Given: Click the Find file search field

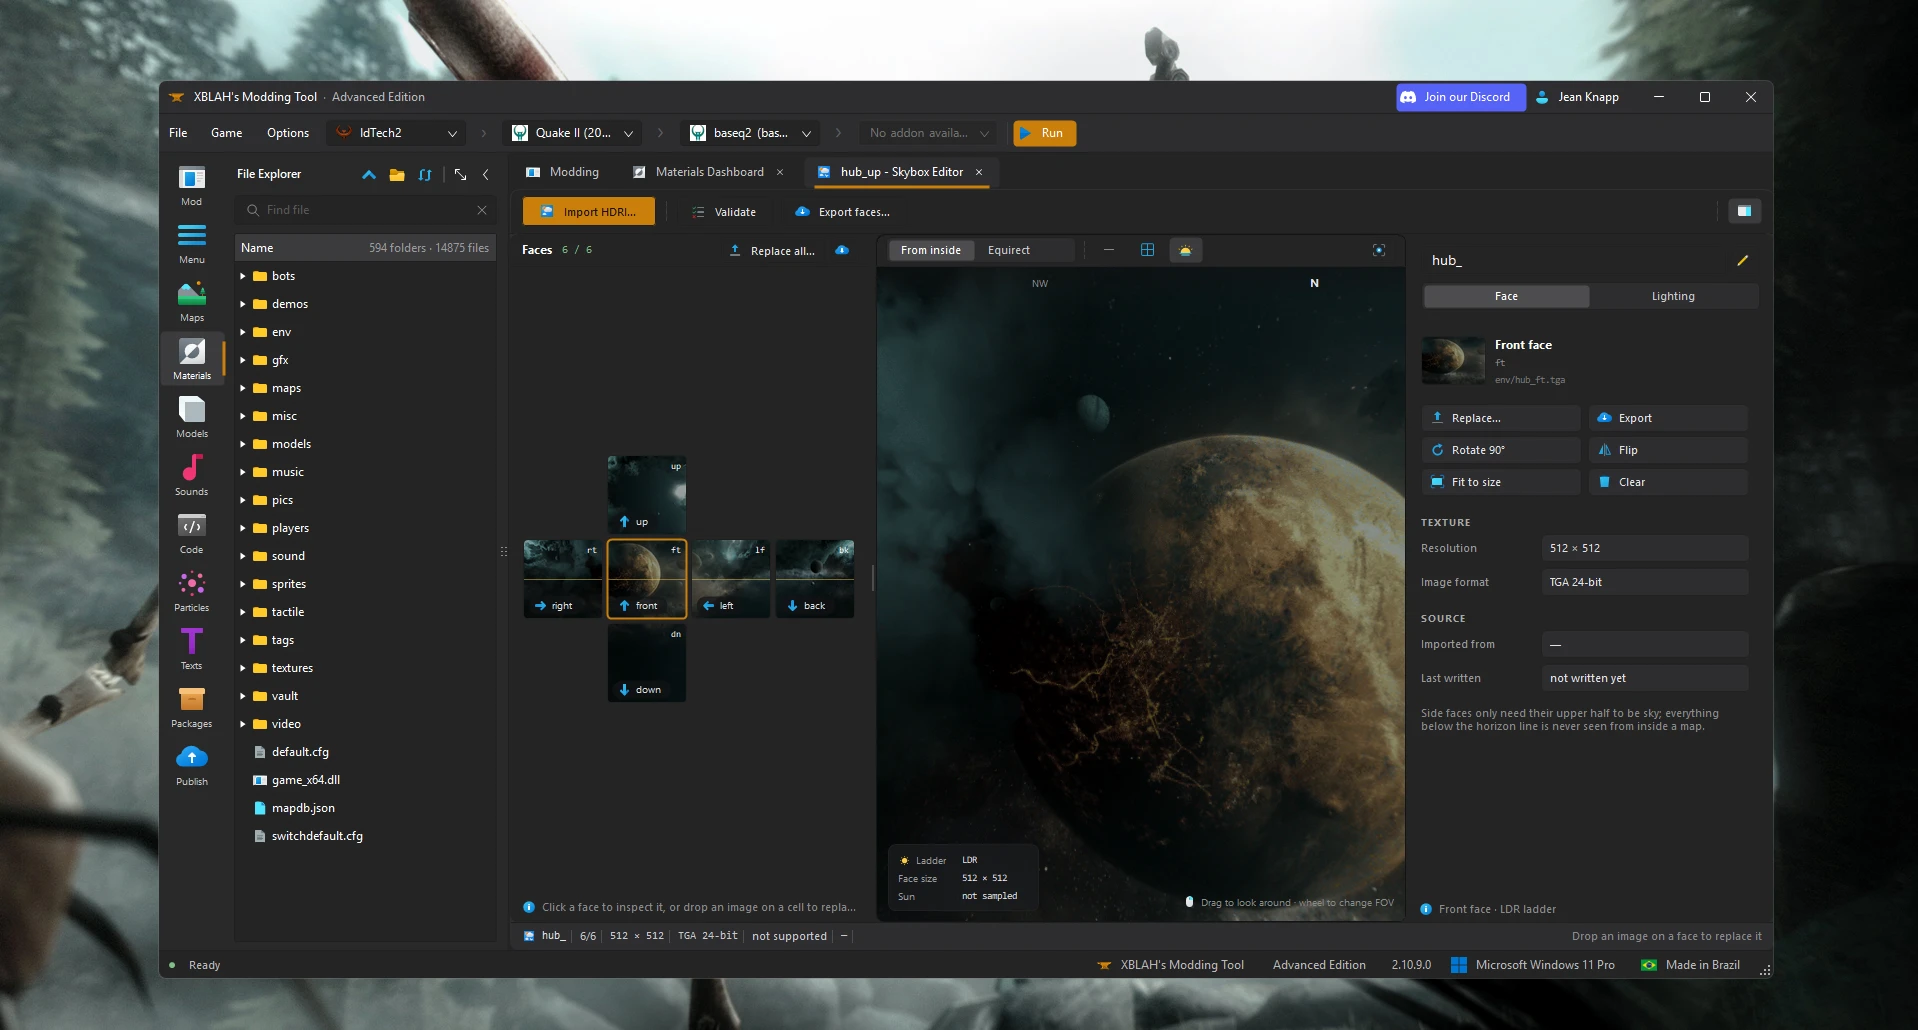Looking at the screenshot, I should (x=366, y=210).
